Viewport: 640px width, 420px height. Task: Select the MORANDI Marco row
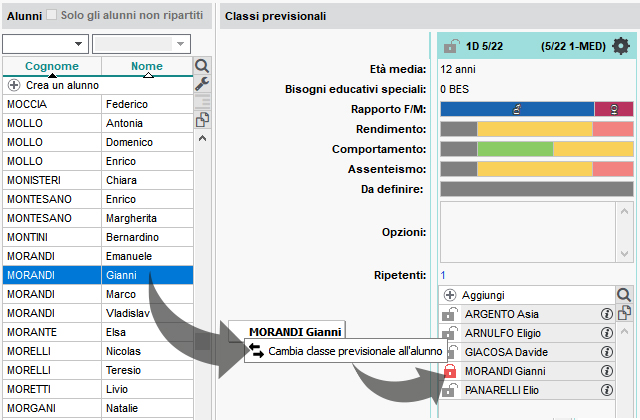(98, 294)
